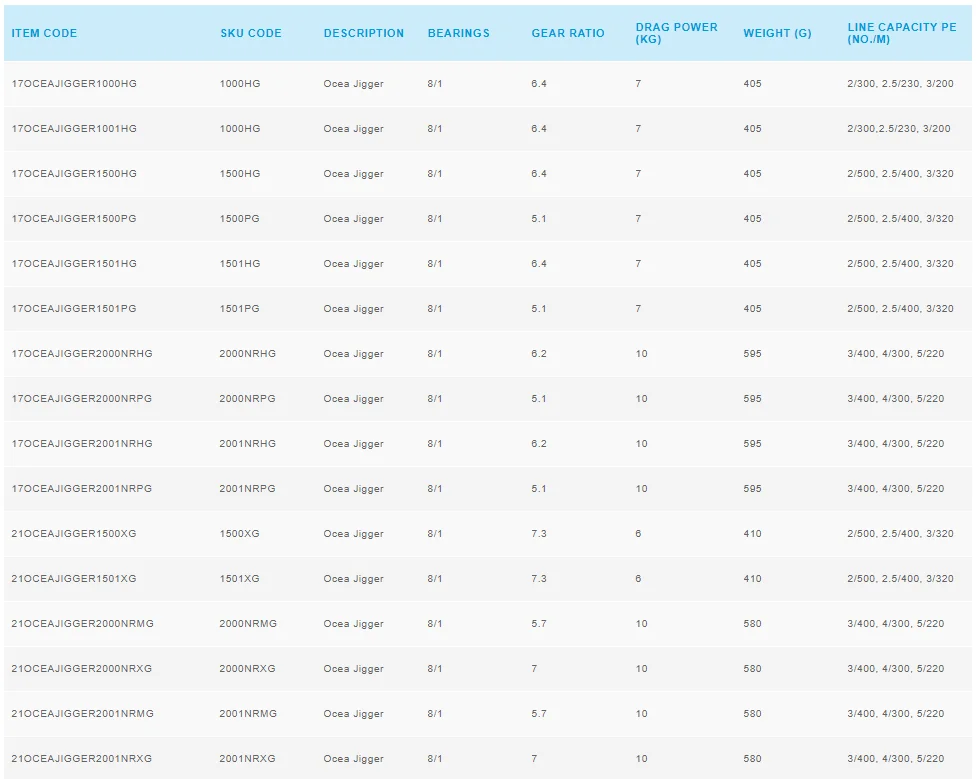Click Ocea Jigger description in 2000NRMG row
The height and width of the screenshot is (779, 977).
tap(353, 624)
